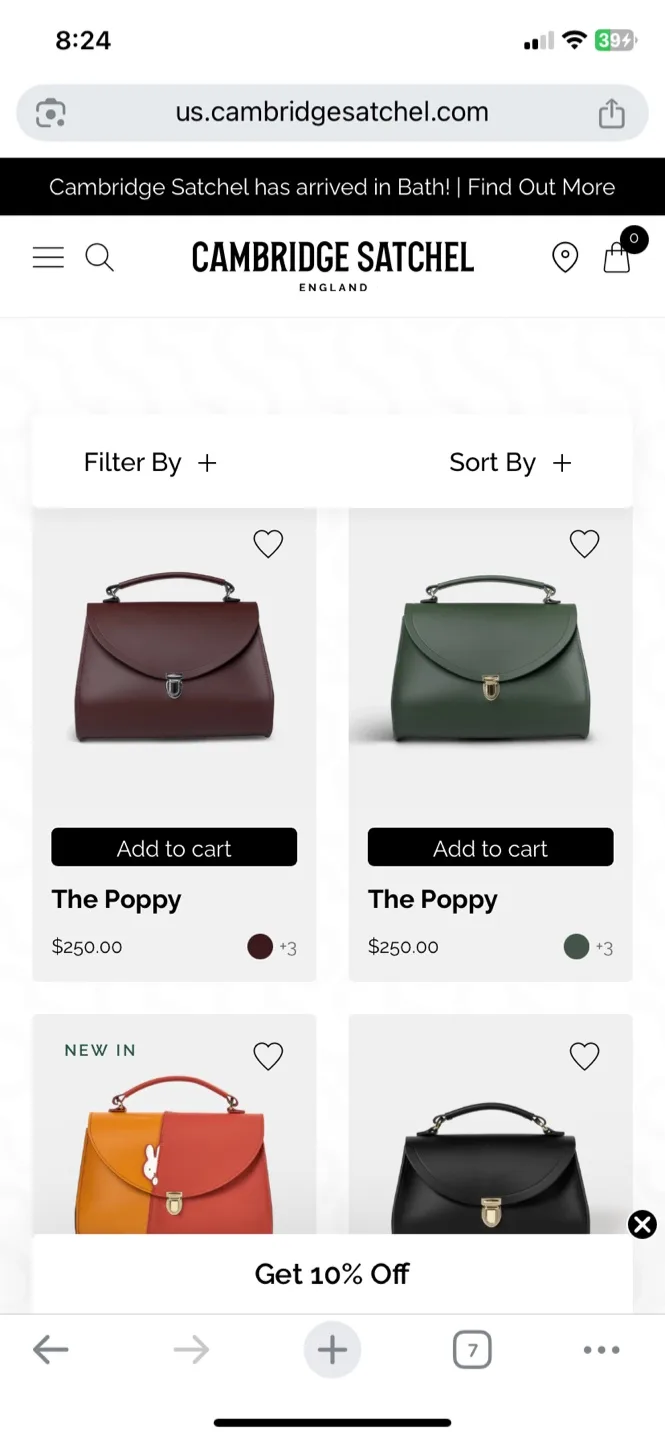Open the hamburger navigation menu
Viewport: 665px width, 1440px height.
[x=47, y=257]
